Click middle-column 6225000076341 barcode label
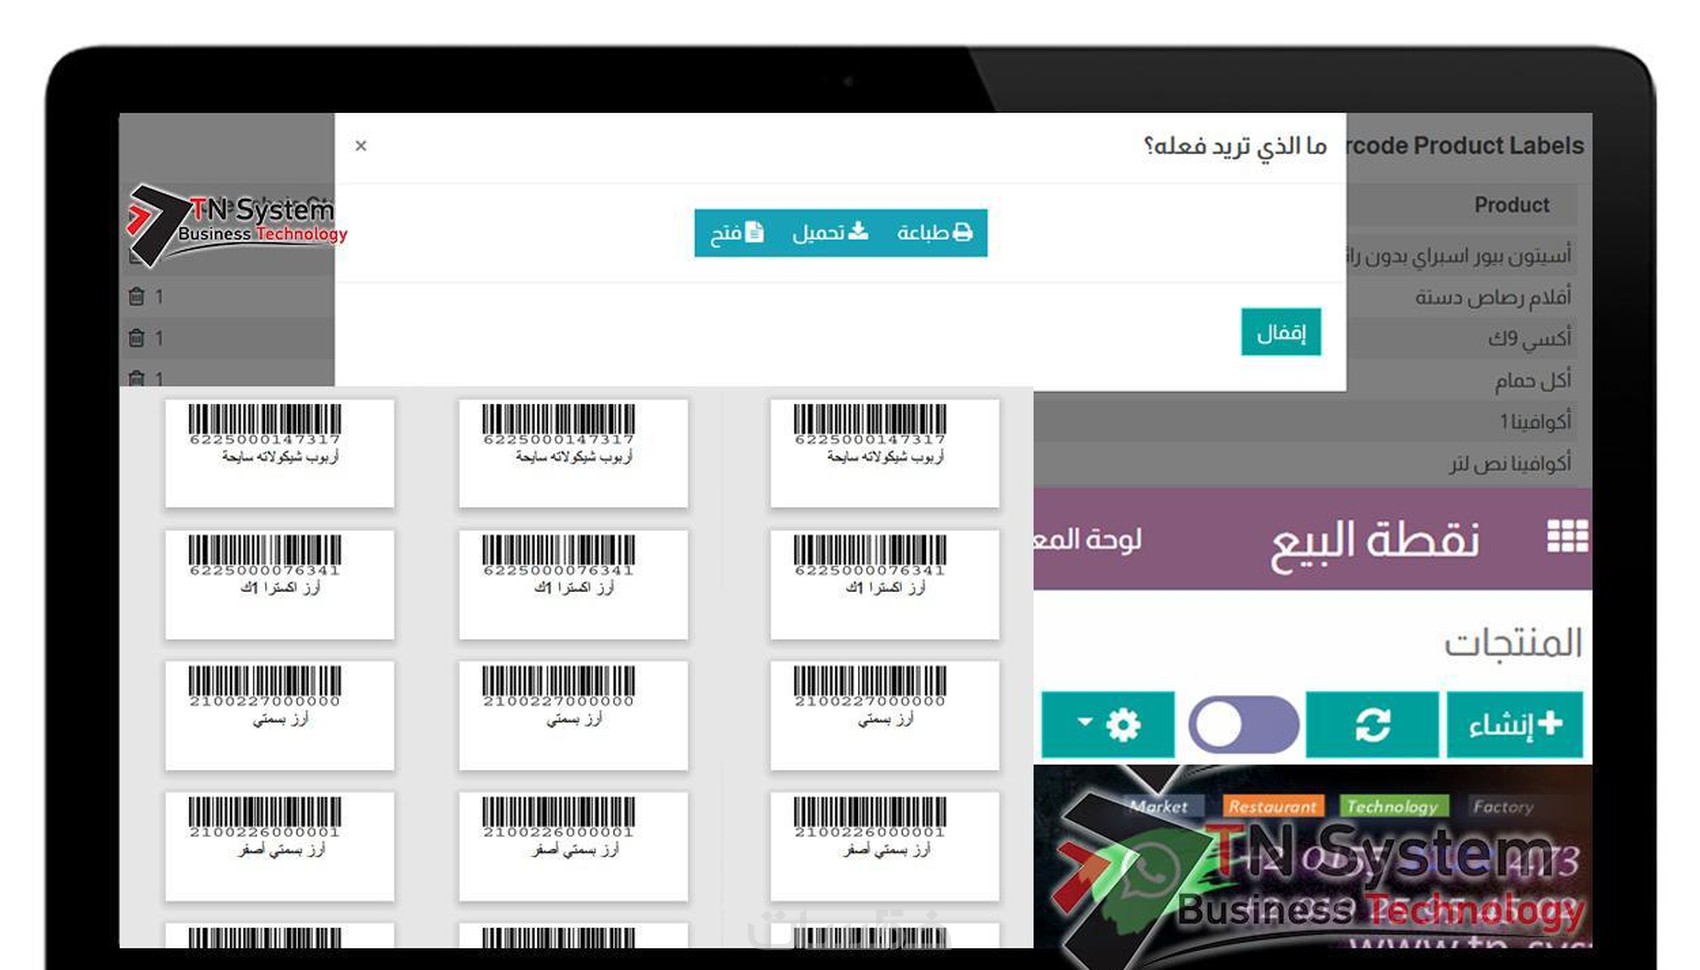Screen dimensions: 1700x970 573,584
